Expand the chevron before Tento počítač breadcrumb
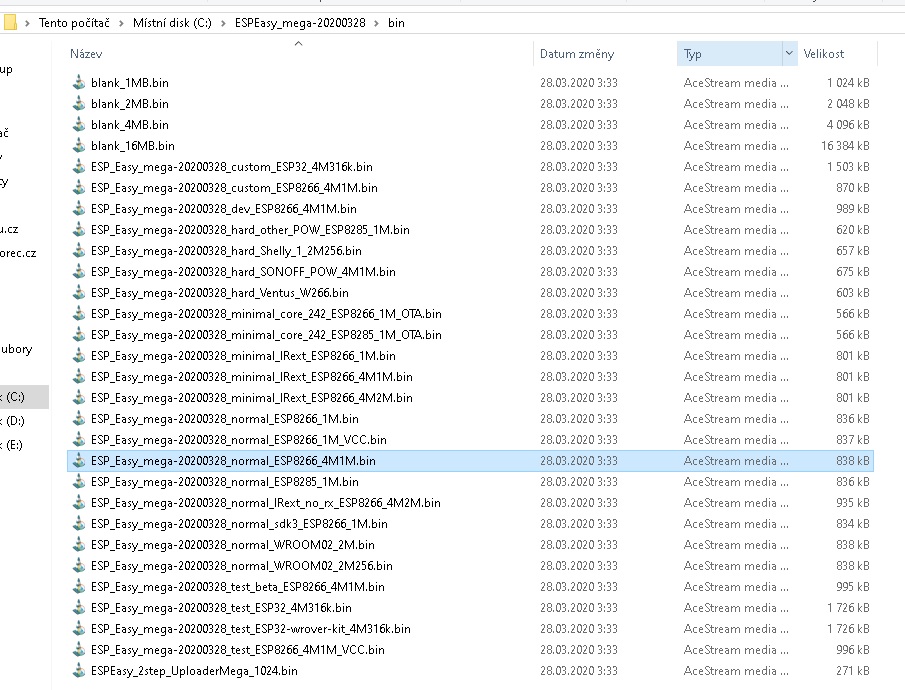 27,23
